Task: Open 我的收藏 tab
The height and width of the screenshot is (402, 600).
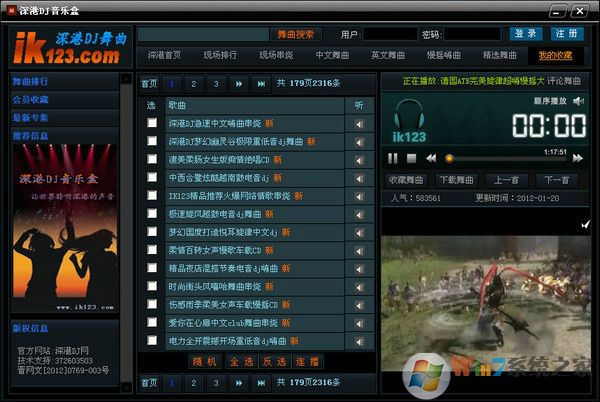Action: coord(556,55)
